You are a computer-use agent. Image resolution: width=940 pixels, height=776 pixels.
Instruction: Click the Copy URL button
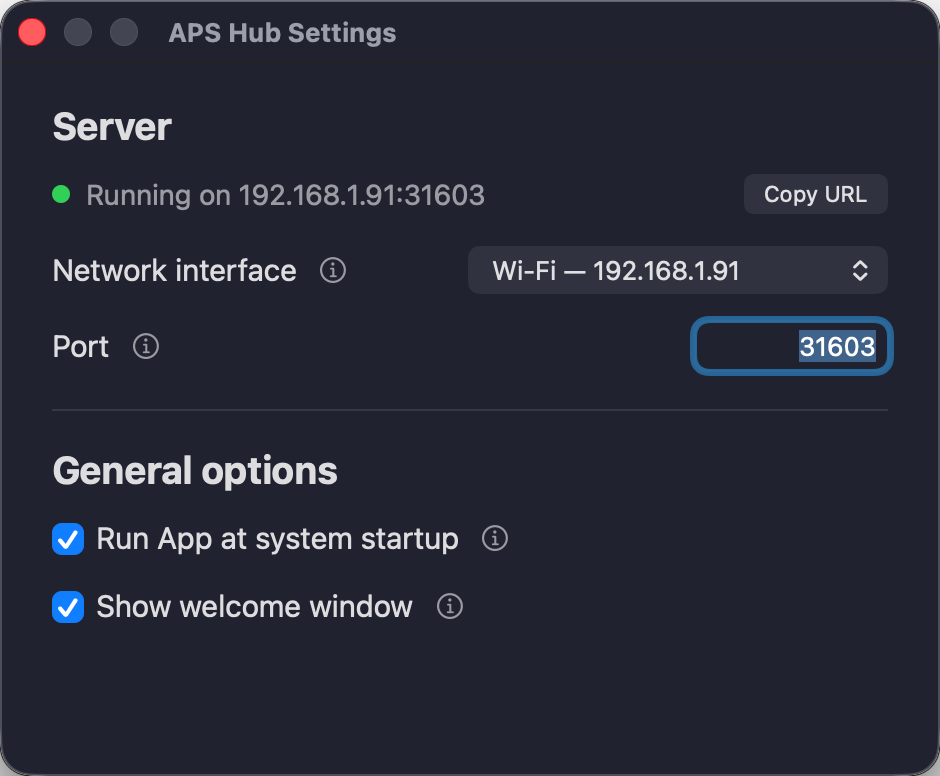pos(815,194)
